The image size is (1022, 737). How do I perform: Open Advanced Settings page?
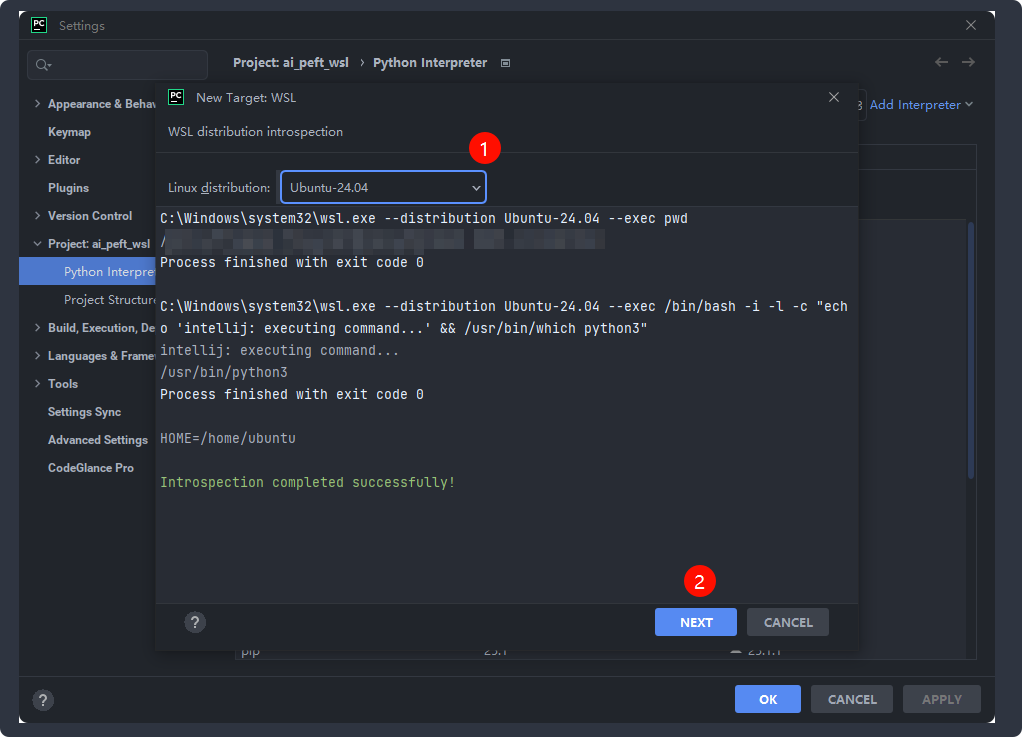click(98, 440)
